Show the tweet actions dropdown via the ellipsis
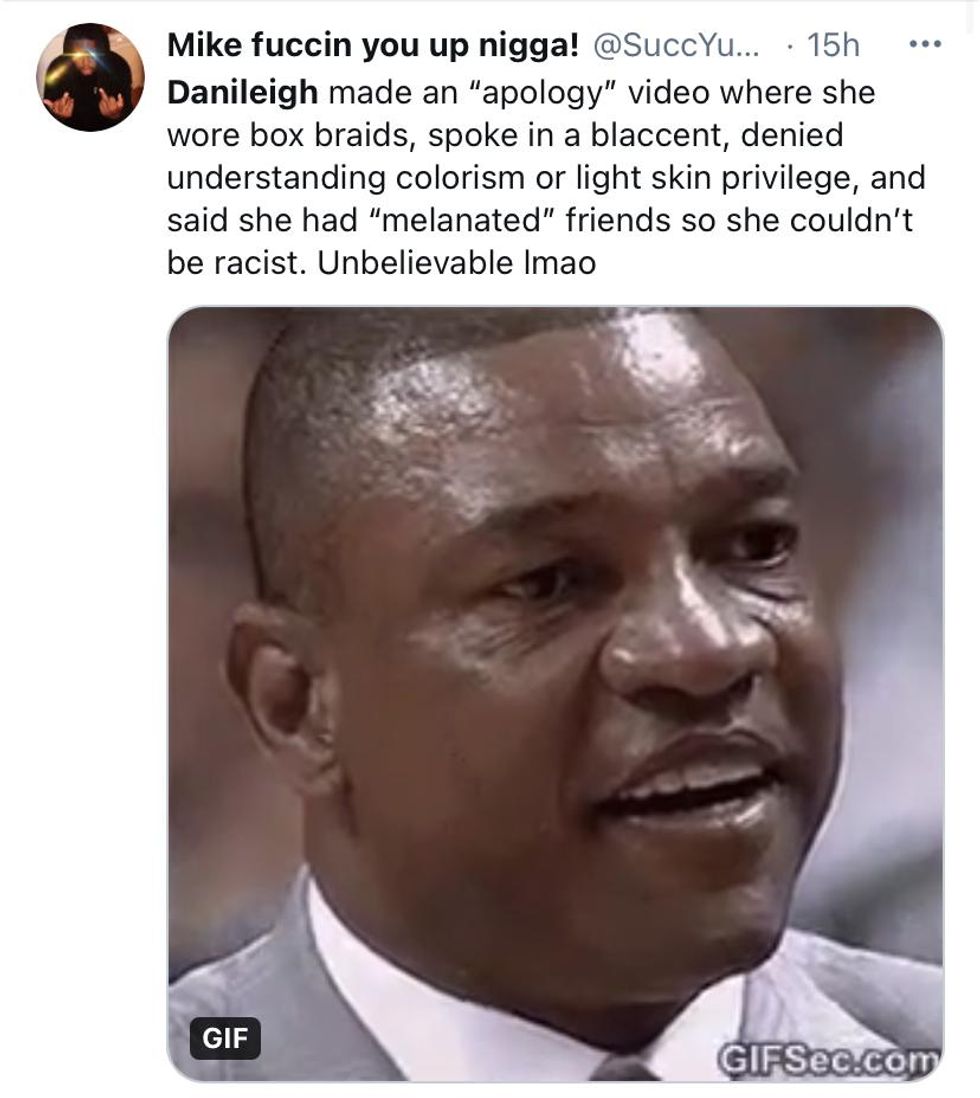Screen dimensions: 980x1098 click(x=925, y=45)
